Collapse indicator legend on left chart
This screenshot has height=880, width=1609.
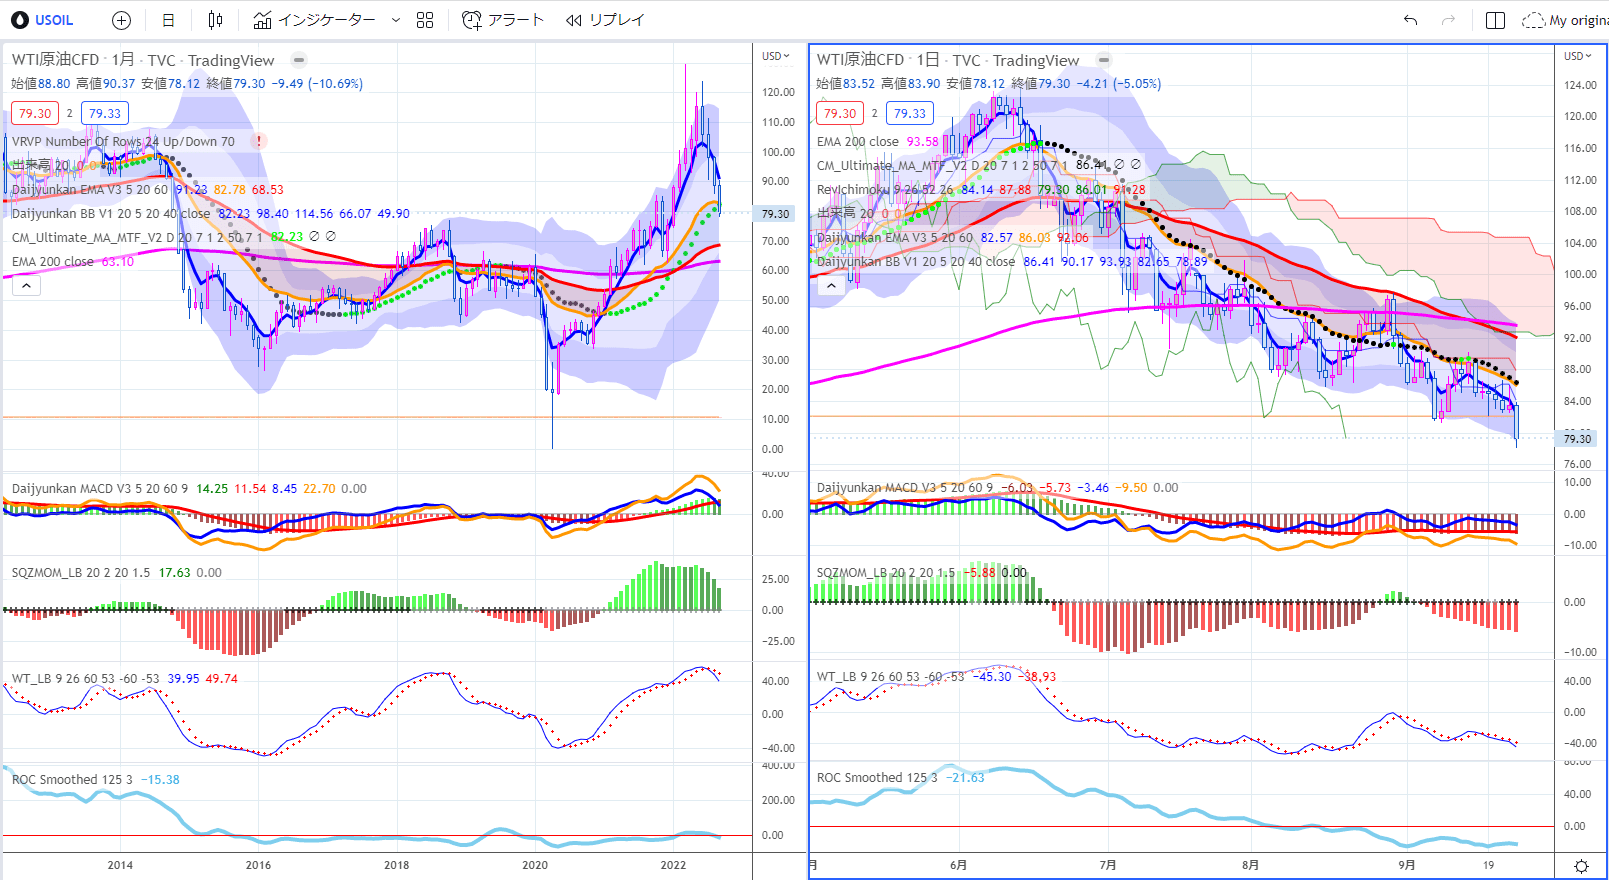27,286
